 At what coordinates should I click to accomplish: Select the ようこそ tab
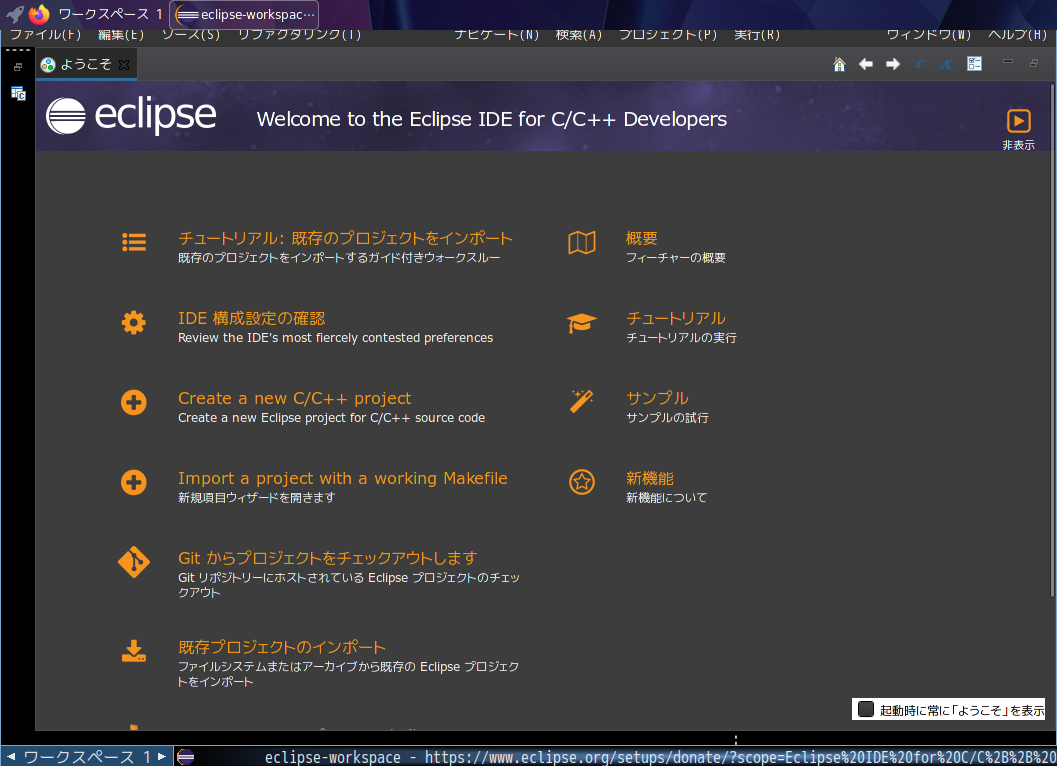click(x=86, y=65)
